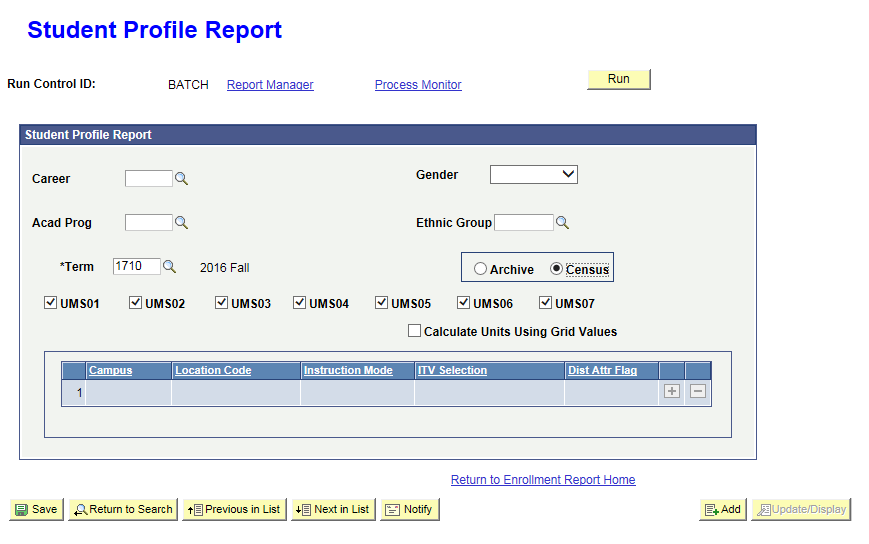Go to Previous in List
This screenshot has width=869, height=544.
[234, 509]
